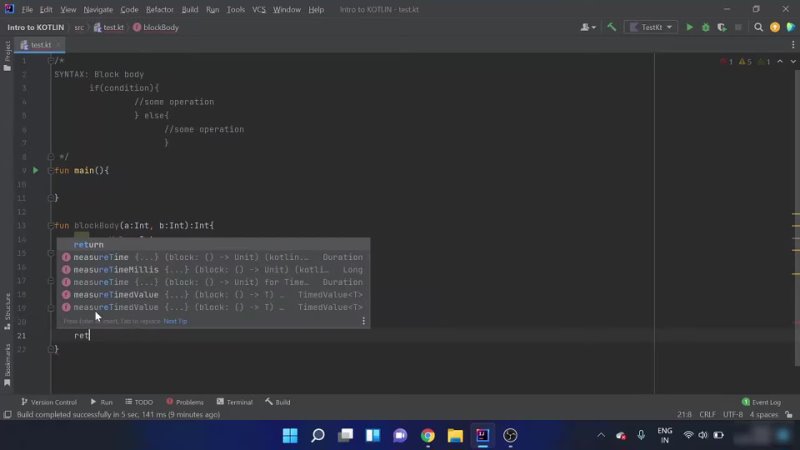Viewport: 800px width, 450px height.
Task: Click the fold end marker at line 22
Action: coord(51,349)
